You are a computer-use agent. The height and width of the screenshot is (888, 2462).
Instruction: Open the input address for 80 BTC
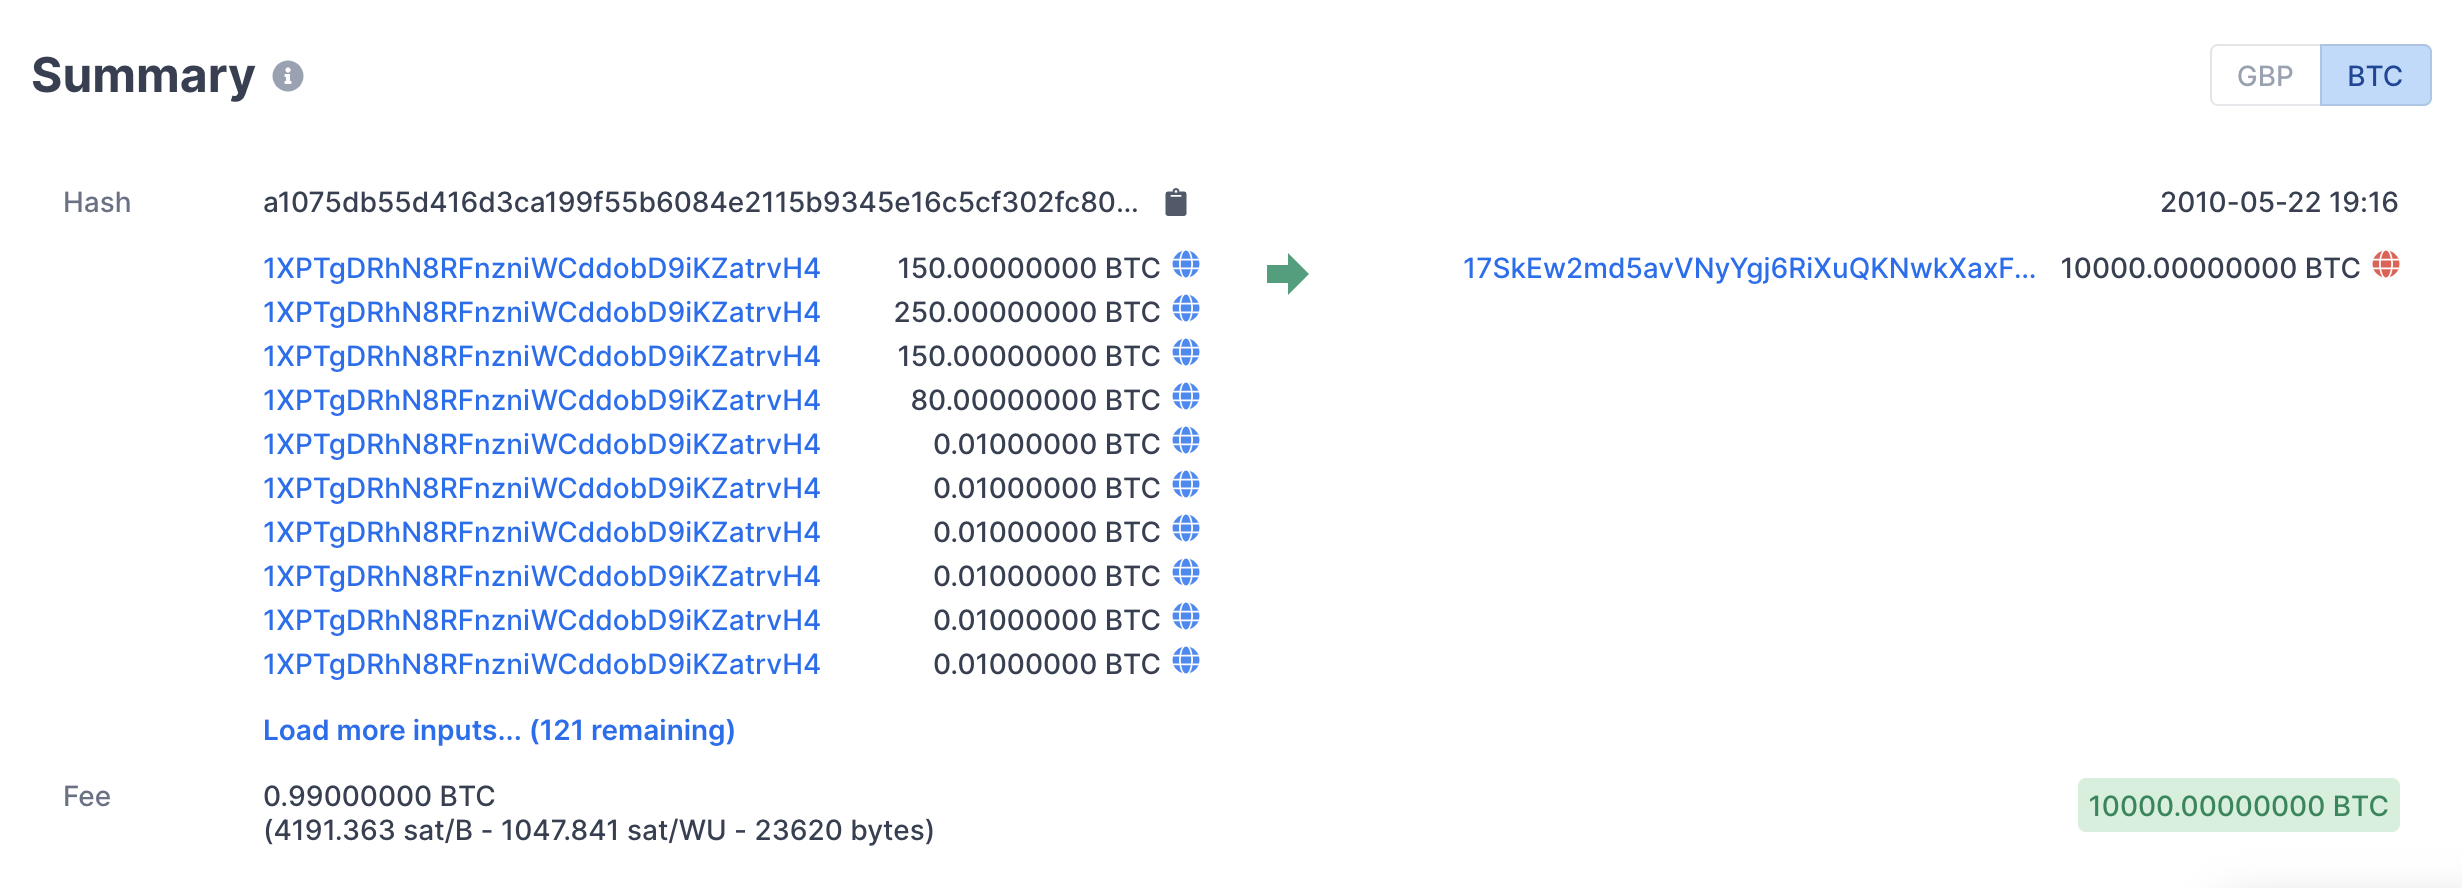(541, 400)
